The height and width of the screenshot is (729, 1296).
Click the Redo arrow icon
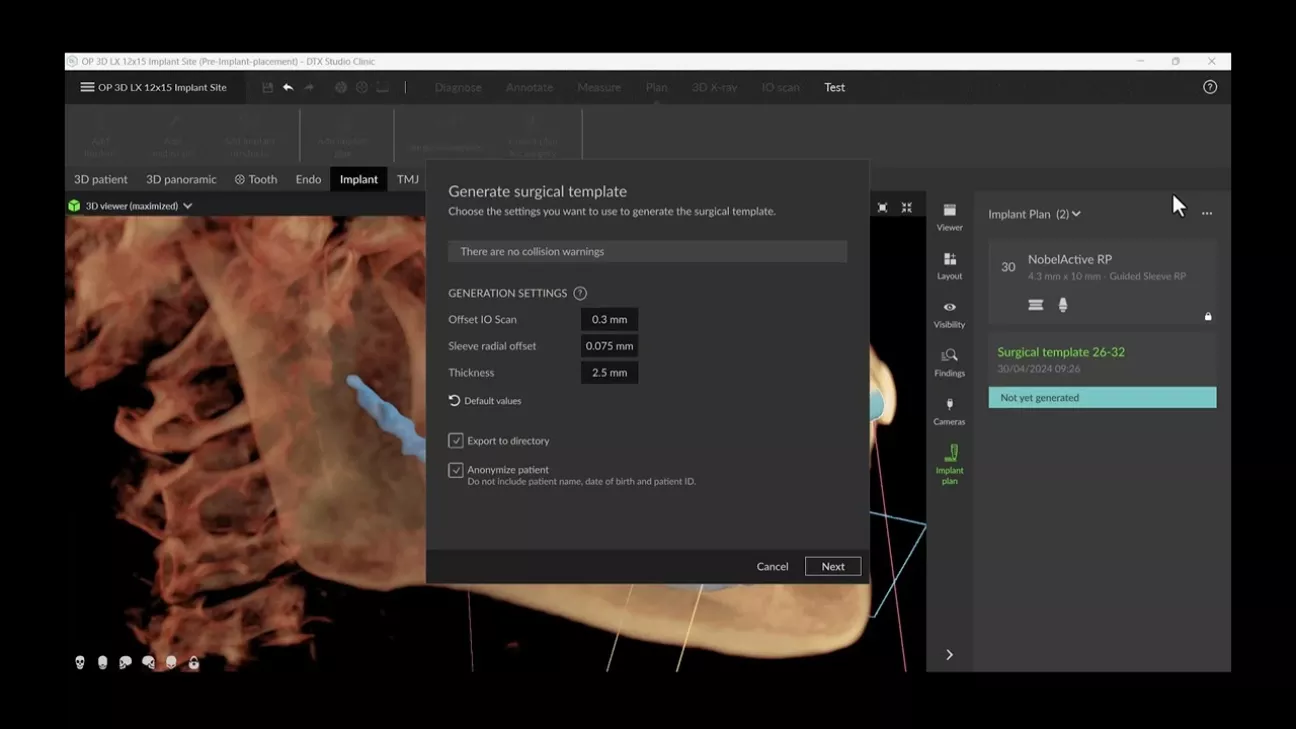click(x=309, y=87)
